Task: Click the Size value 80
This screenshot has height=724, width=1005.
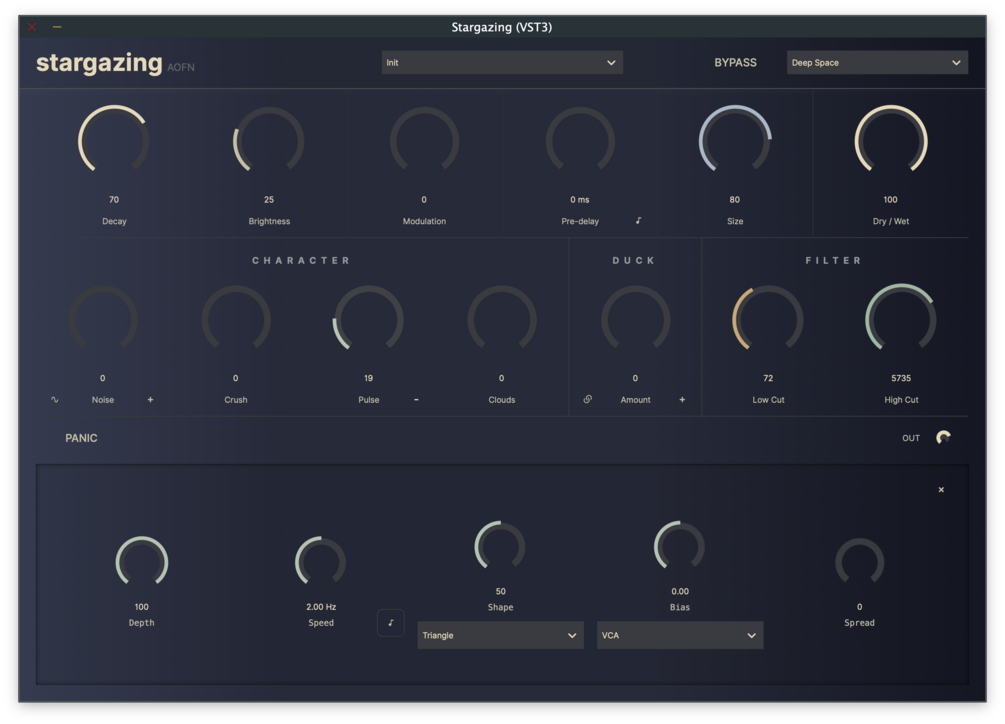Action: [x=735, y=200]
